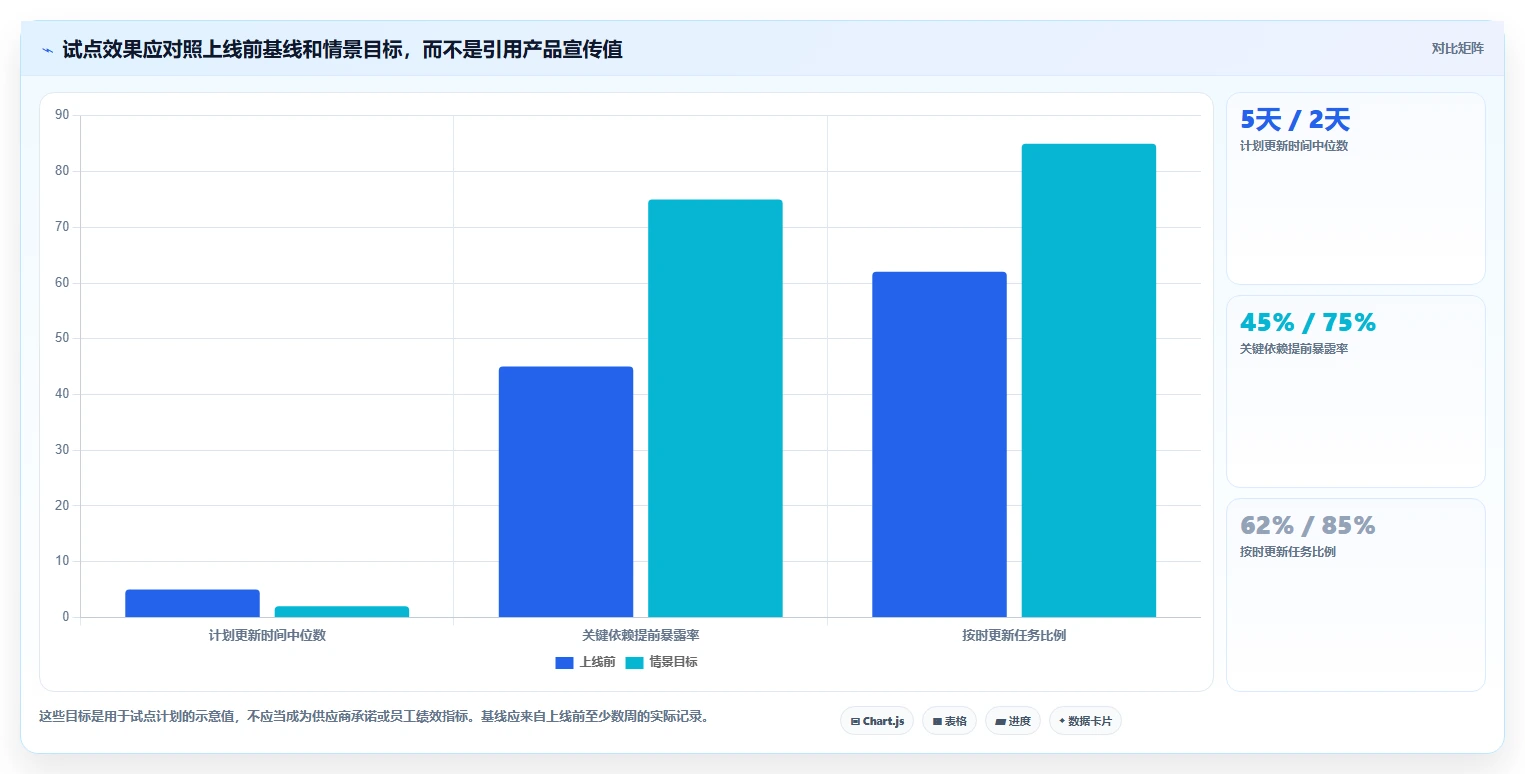Viewport: 1525px width, 774px height.
Task: Click the star icon in 数据卡片 chip
Action: (1062, 721)
